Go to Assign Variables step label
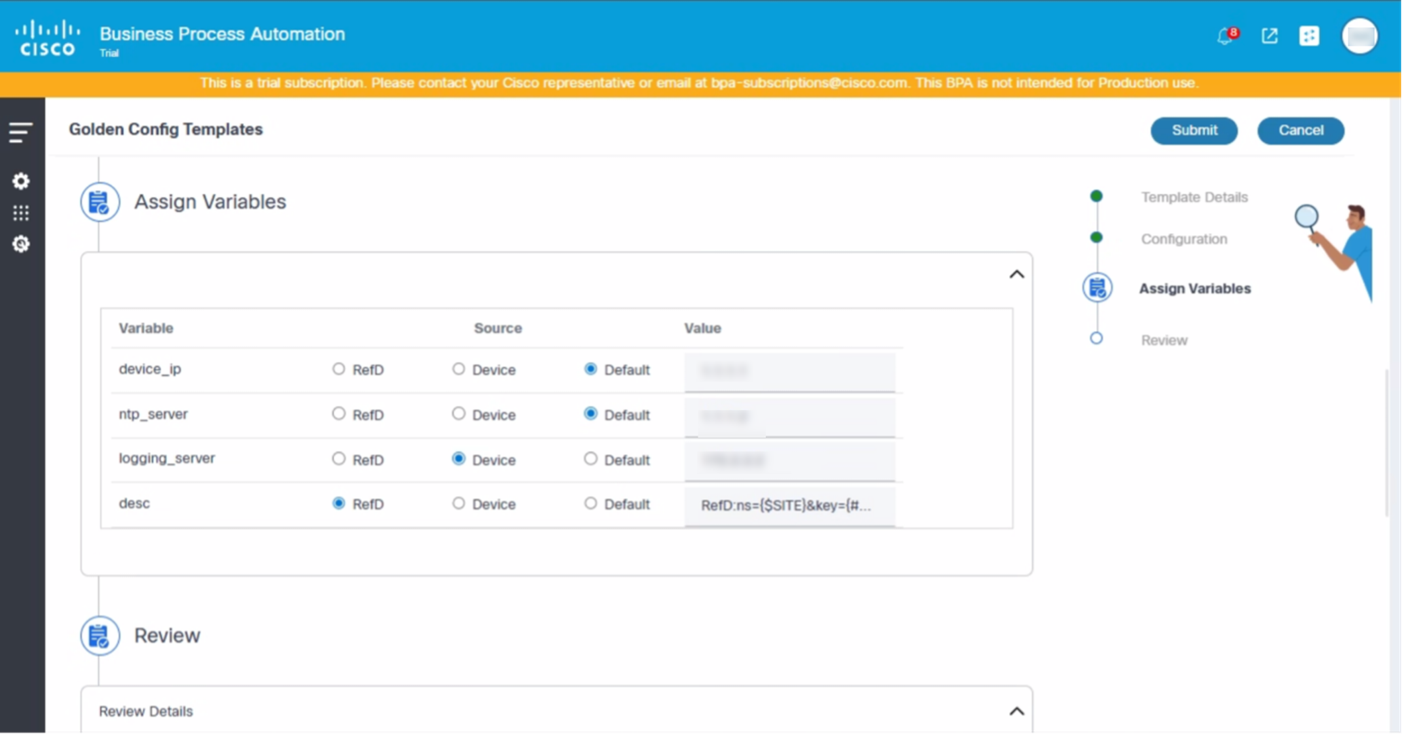The width and height of the screenshot is (1404, 737). 1195,288
